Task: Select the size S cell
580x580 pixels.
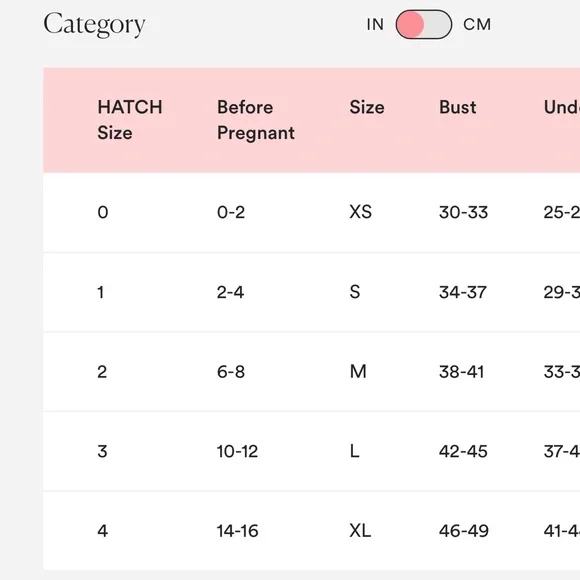Action: coord(355,292)
